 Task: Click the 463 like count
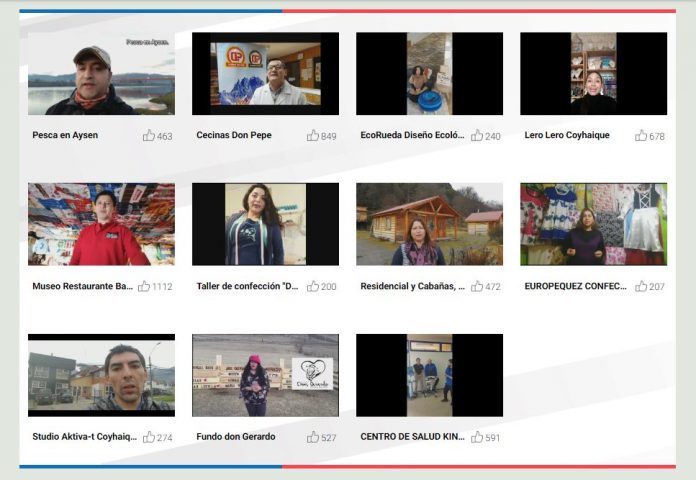point(165,136)
